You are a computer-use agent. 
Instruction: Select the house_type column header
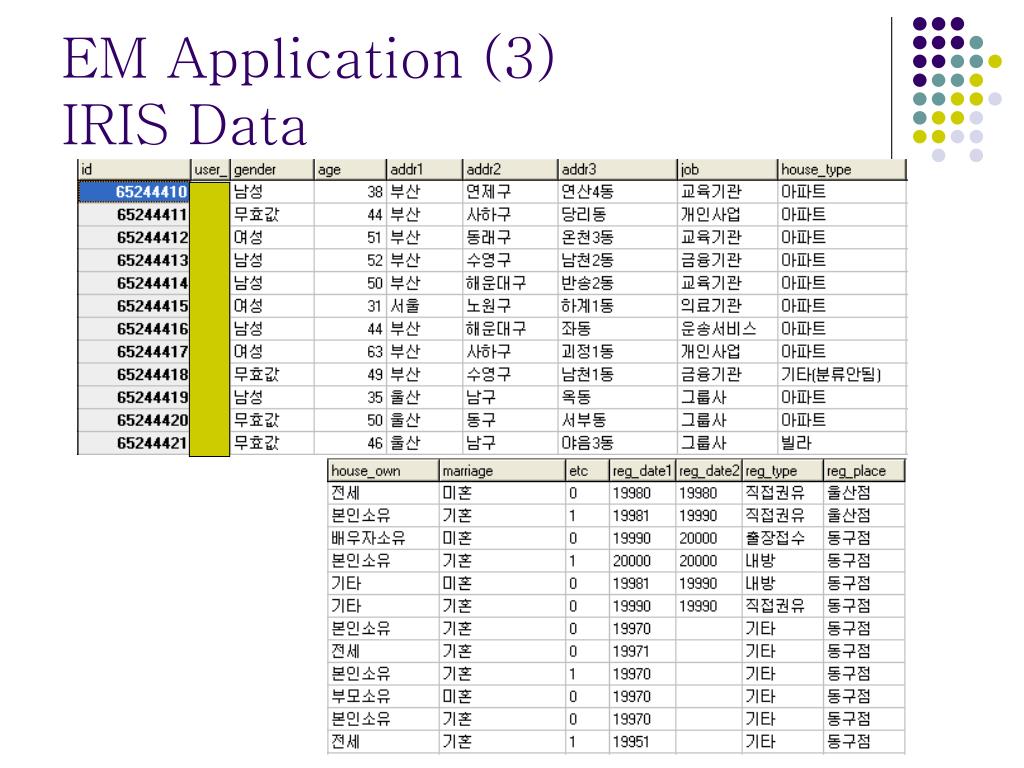[x=842, y=170]
